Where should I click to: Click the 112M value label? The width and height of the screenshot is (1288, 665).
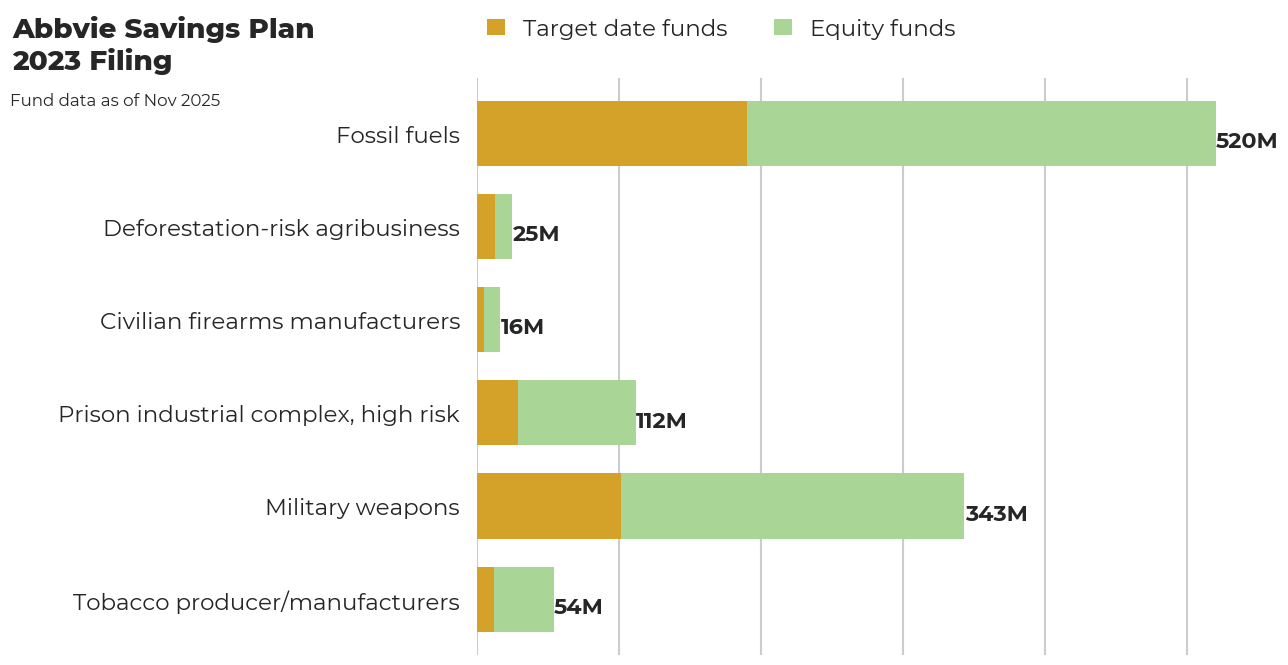662,421
